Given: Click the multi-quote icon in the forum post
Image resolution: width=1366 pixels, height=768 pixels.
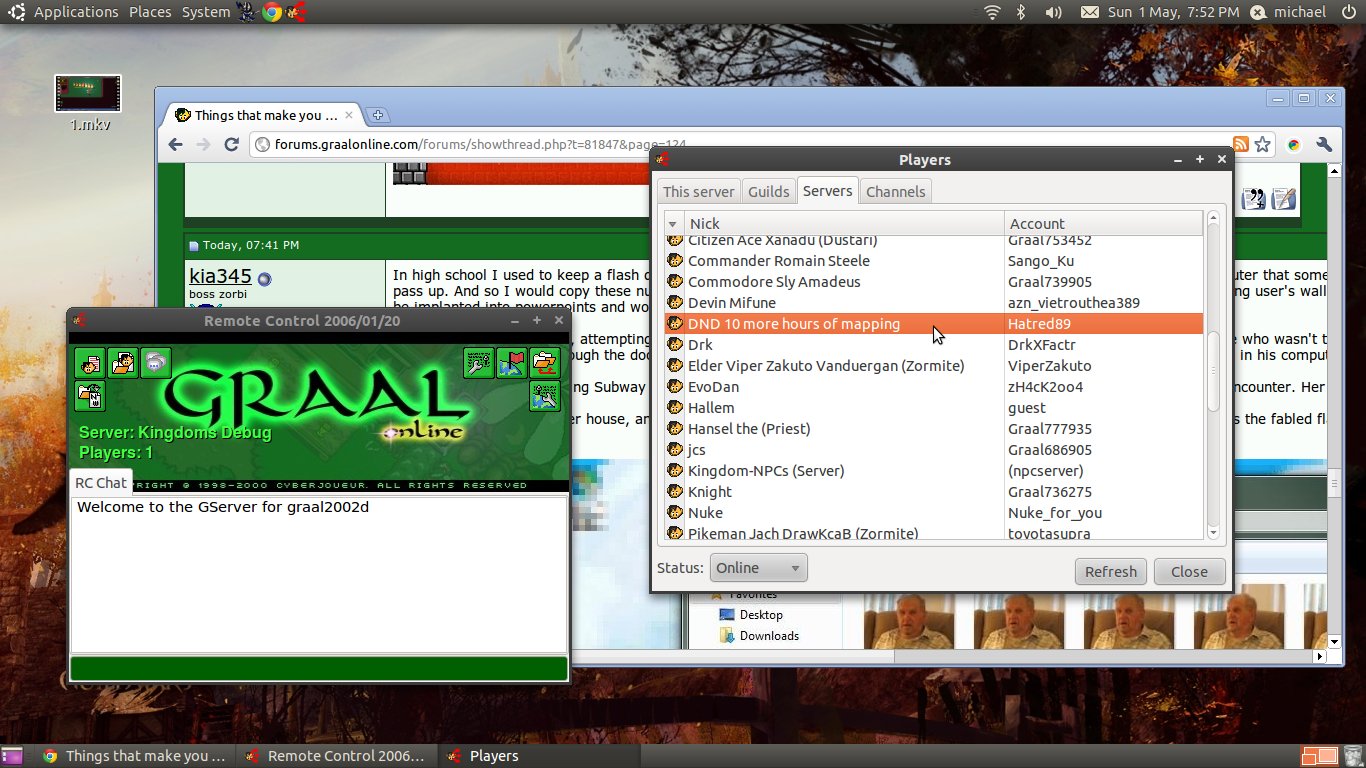Looking at the screenshot, I should pos(1253,198).
